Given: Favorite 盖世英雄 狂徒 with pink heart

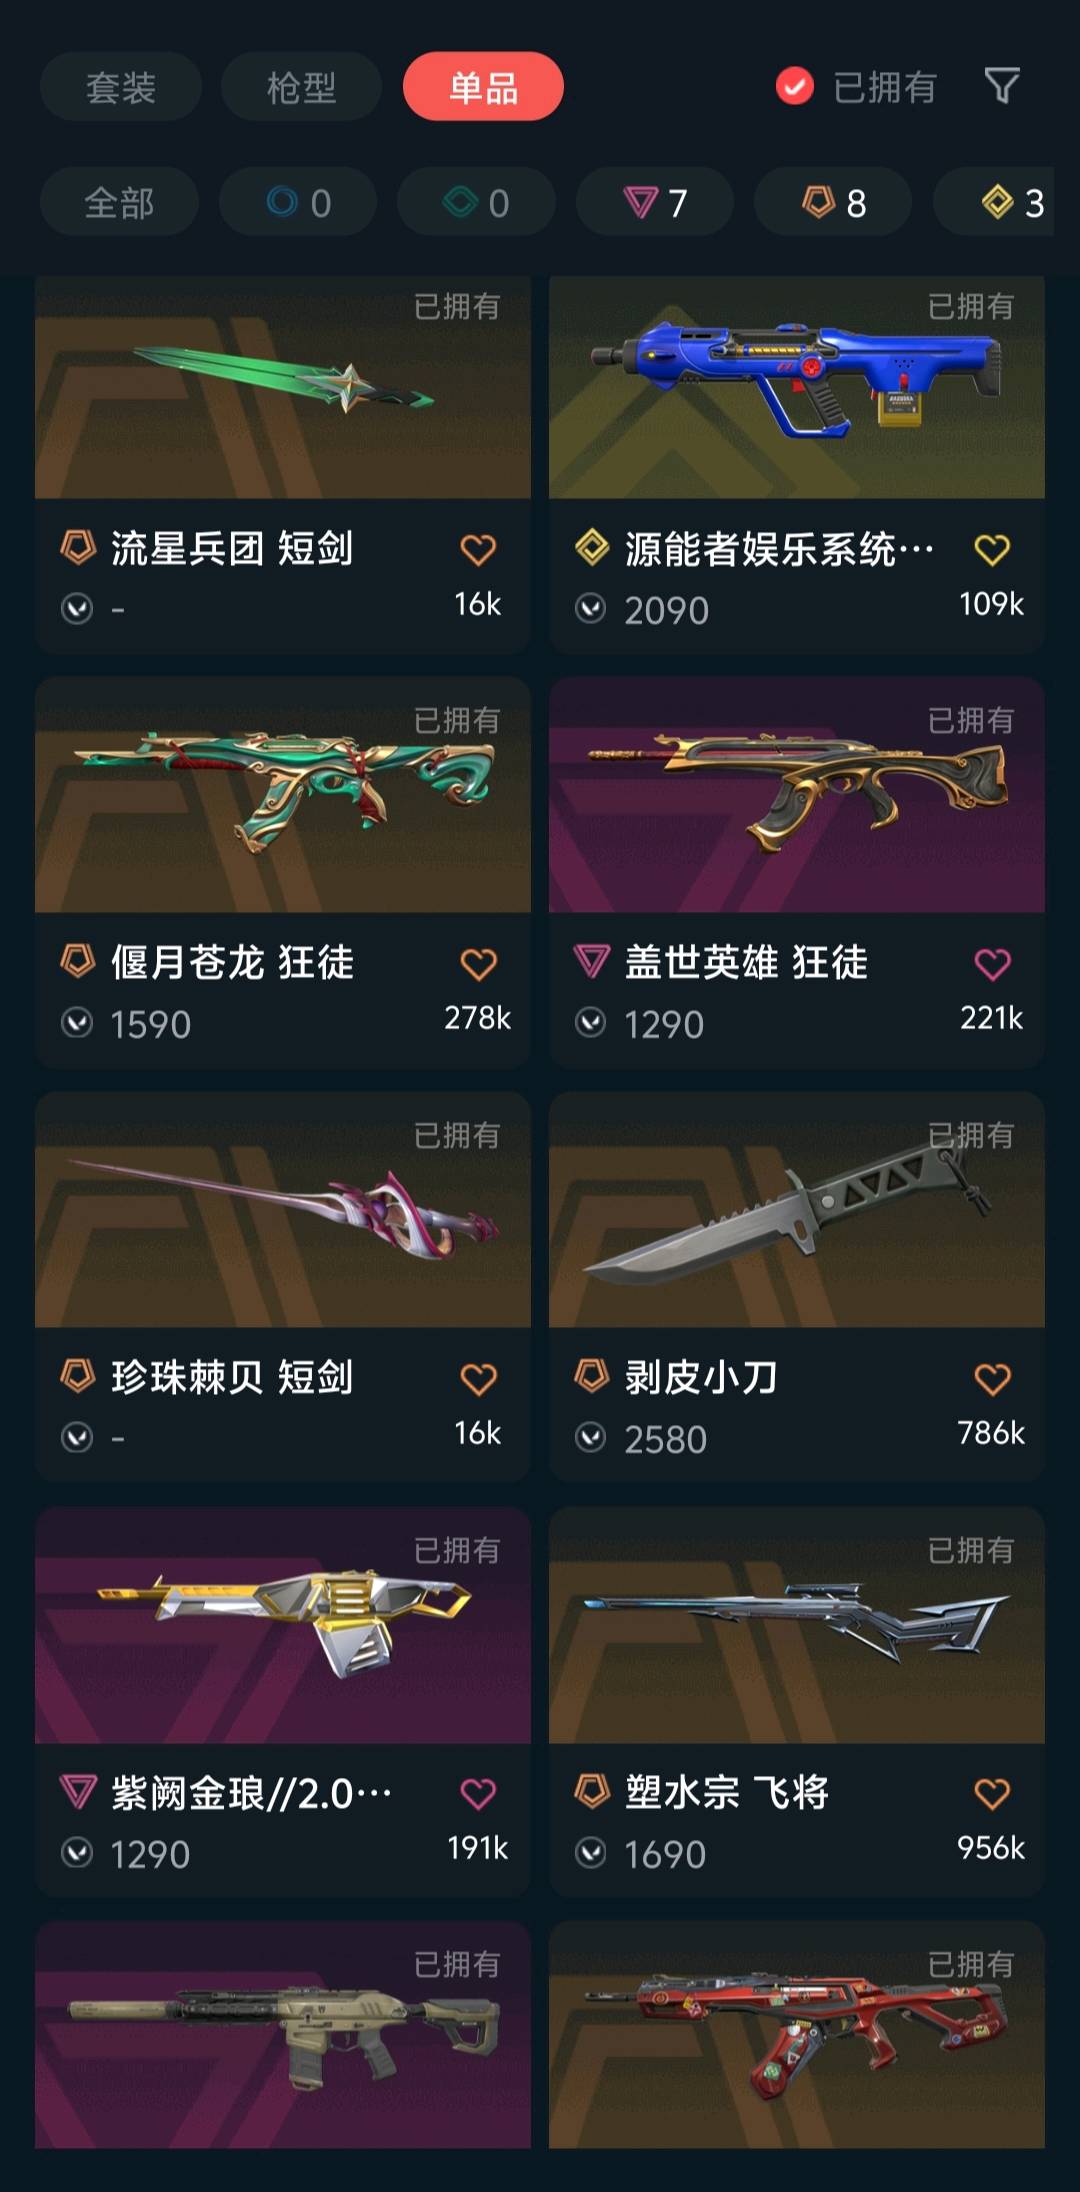Looking at the screenshot, I should (x=992, y=964).
